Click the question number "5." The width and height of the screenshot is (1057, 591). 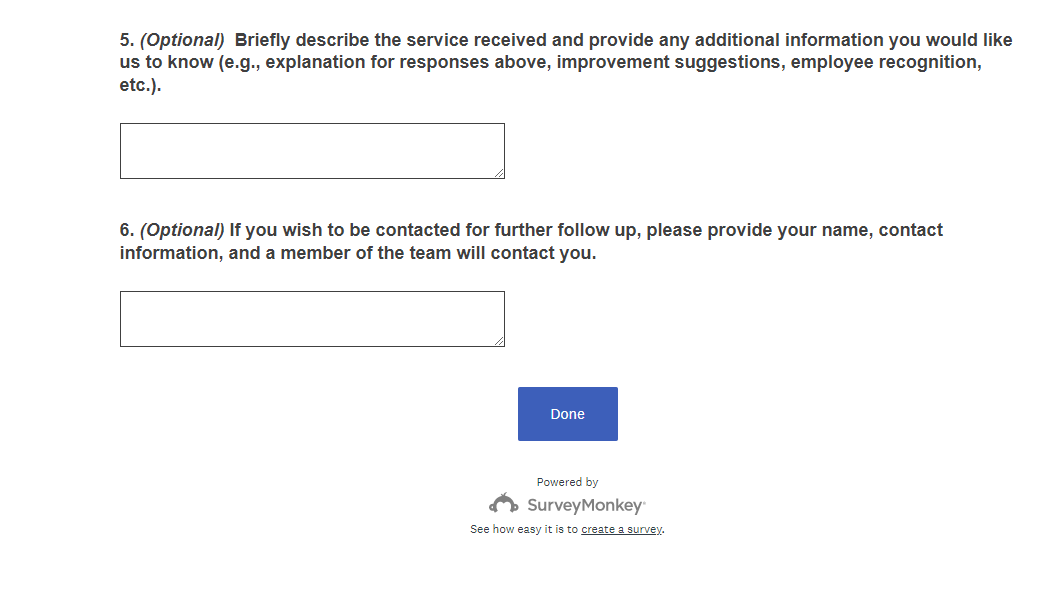(x=127, y=41)
